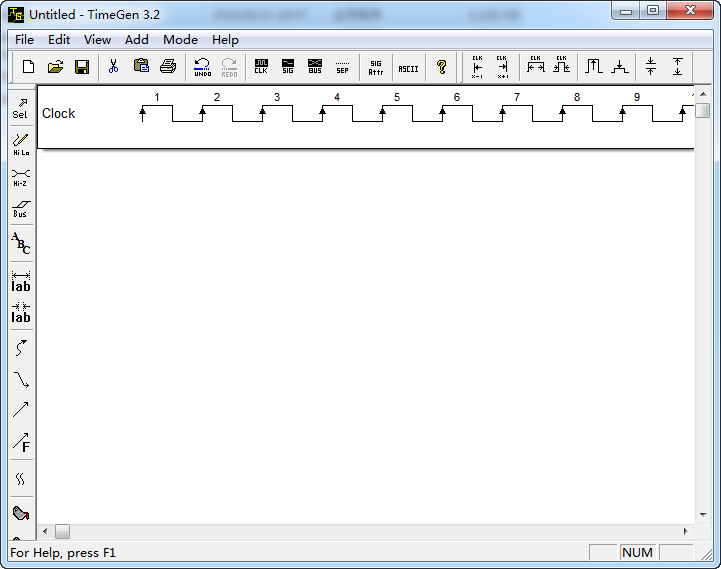Click the rising edge up-arrow waveform icon
This screenshot has height=569, width=721.
coord(594,67)
